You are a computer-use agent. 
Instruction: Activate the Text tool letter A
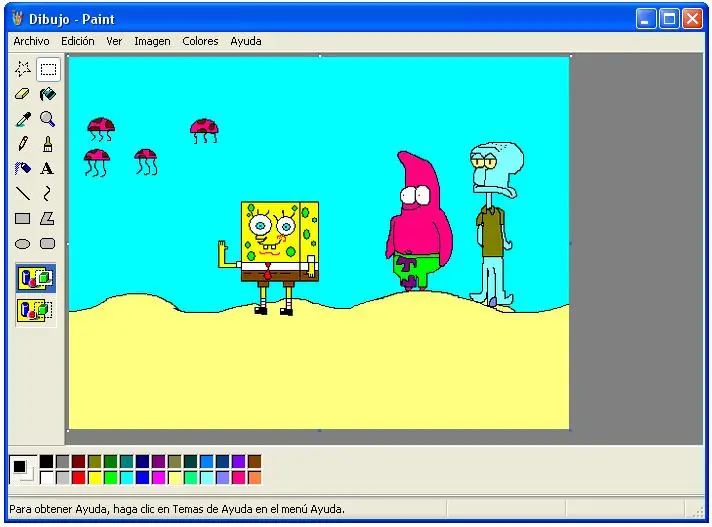click(x=47, y=168)
